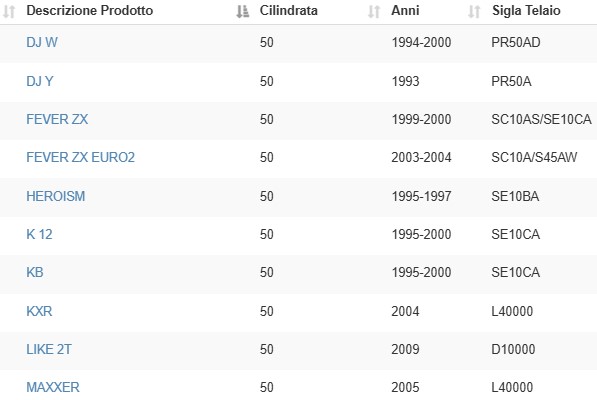
Task: Sort table by Sigla Telaio header
Action: click(x=526, y=11)
